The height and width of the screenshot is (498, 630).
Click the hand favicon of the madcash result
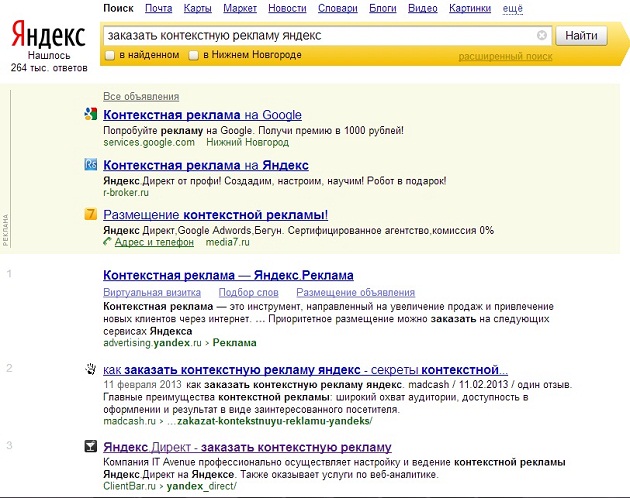click(x=90, y=369)
